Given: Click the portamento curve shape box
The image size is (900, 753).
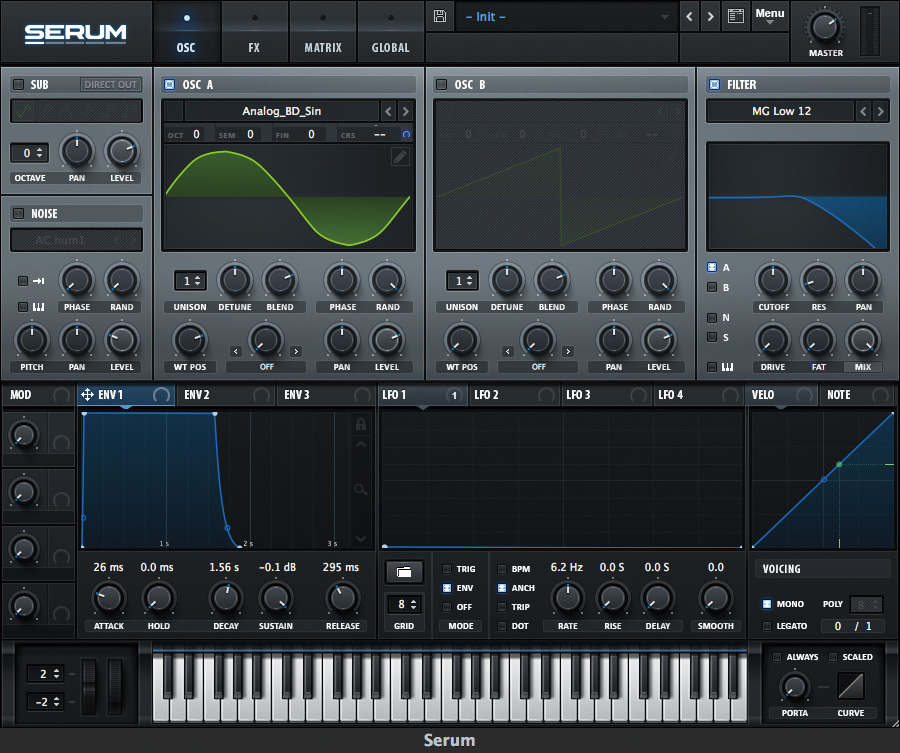Looking at the screenshot, I should point(851,686).
